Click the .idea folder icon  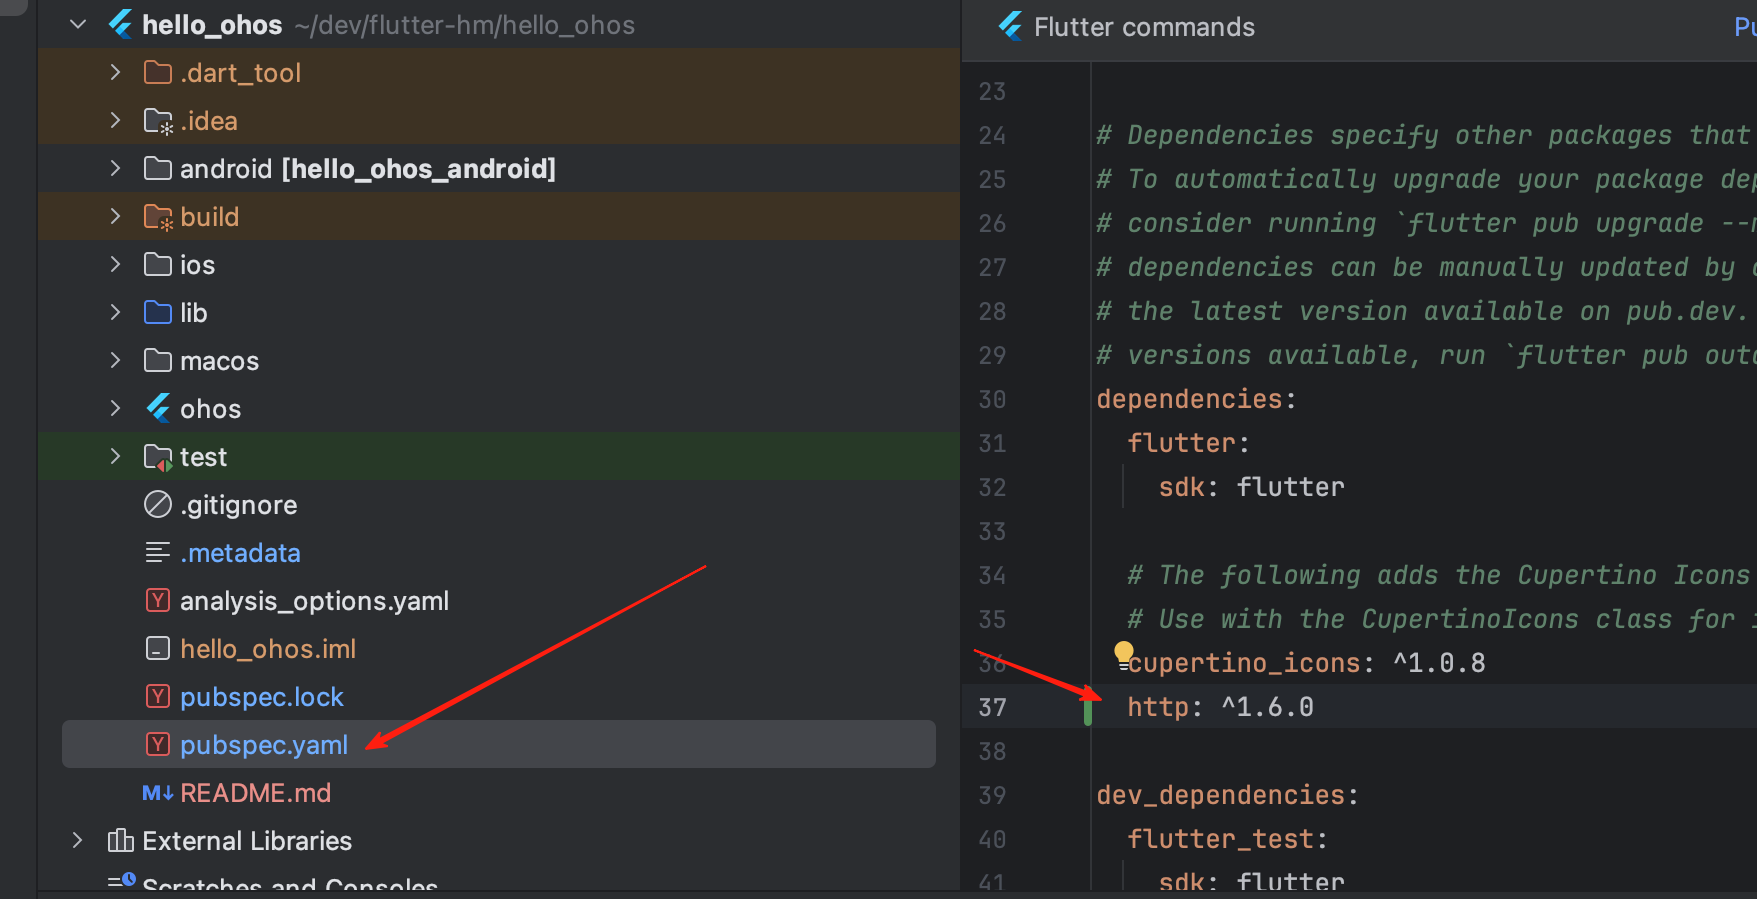click(158, 121)
